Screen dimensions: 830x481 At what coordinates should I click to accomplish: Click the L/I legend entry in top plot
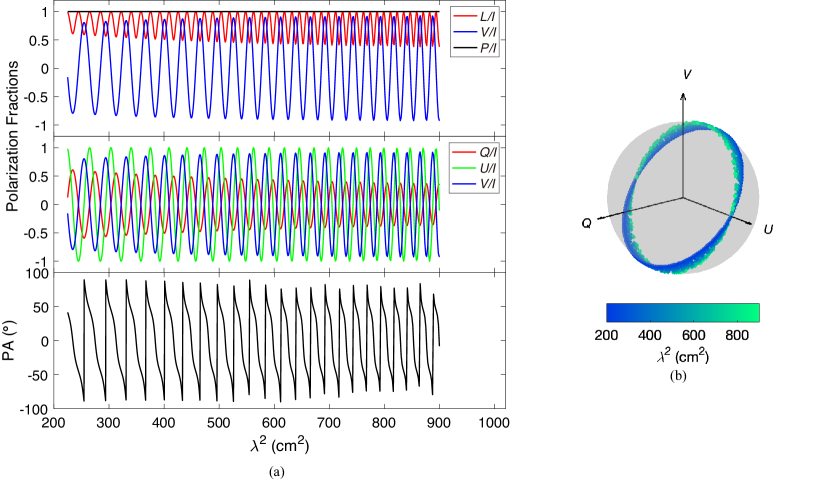point(475,16)
